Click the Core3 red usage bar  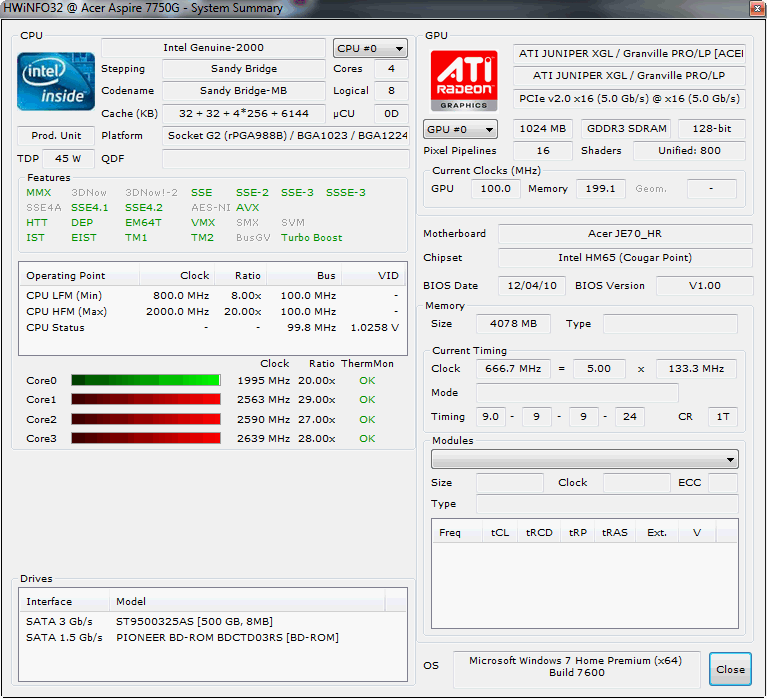tap(146, 438)
